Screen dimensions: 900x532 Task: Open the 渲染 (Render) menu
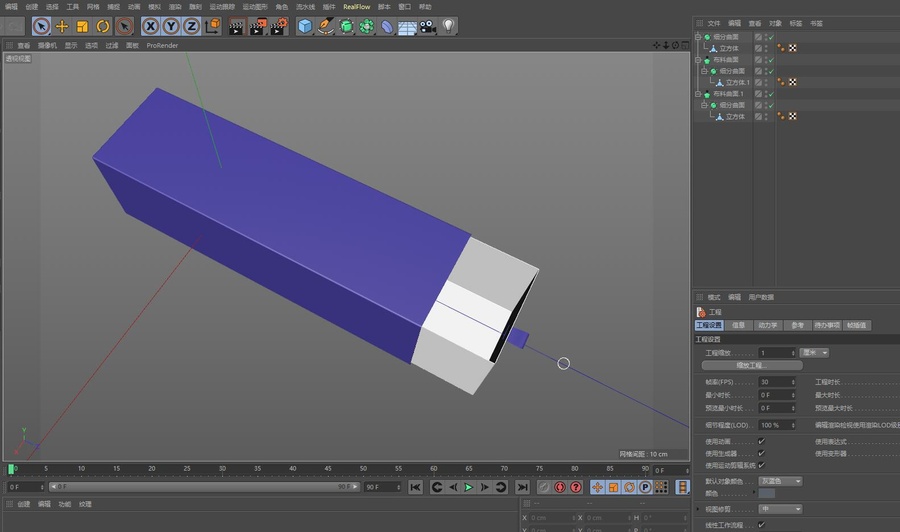tap(175, 7)
